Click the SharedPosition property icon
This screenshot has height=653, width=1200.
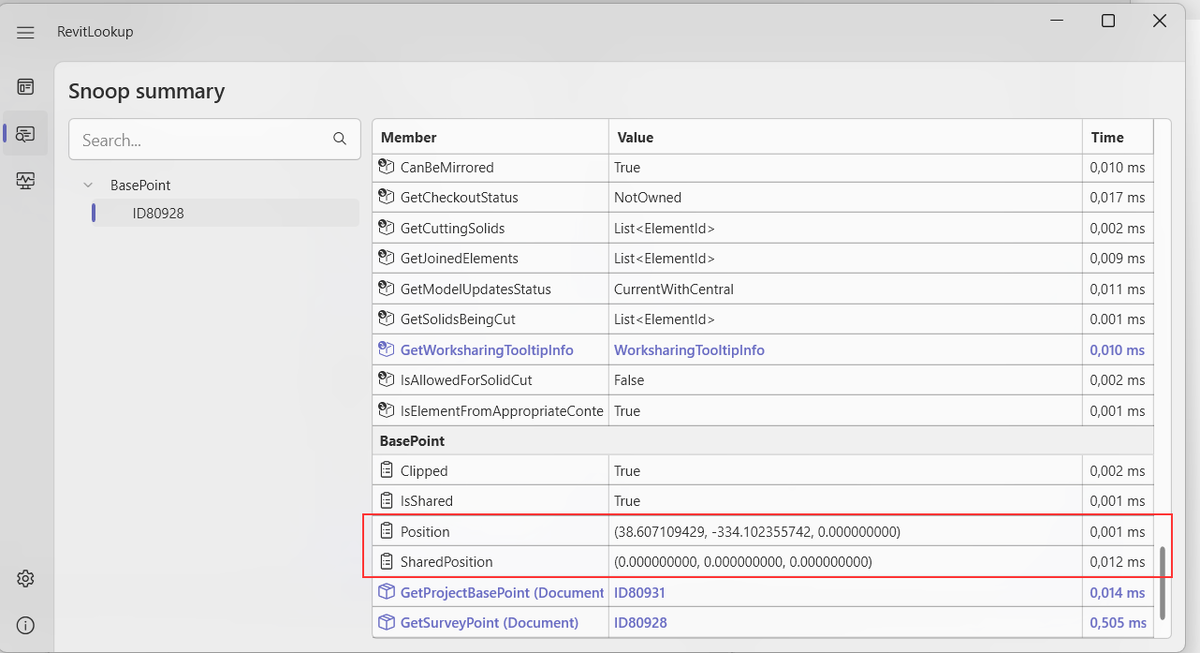coord(387,562)
